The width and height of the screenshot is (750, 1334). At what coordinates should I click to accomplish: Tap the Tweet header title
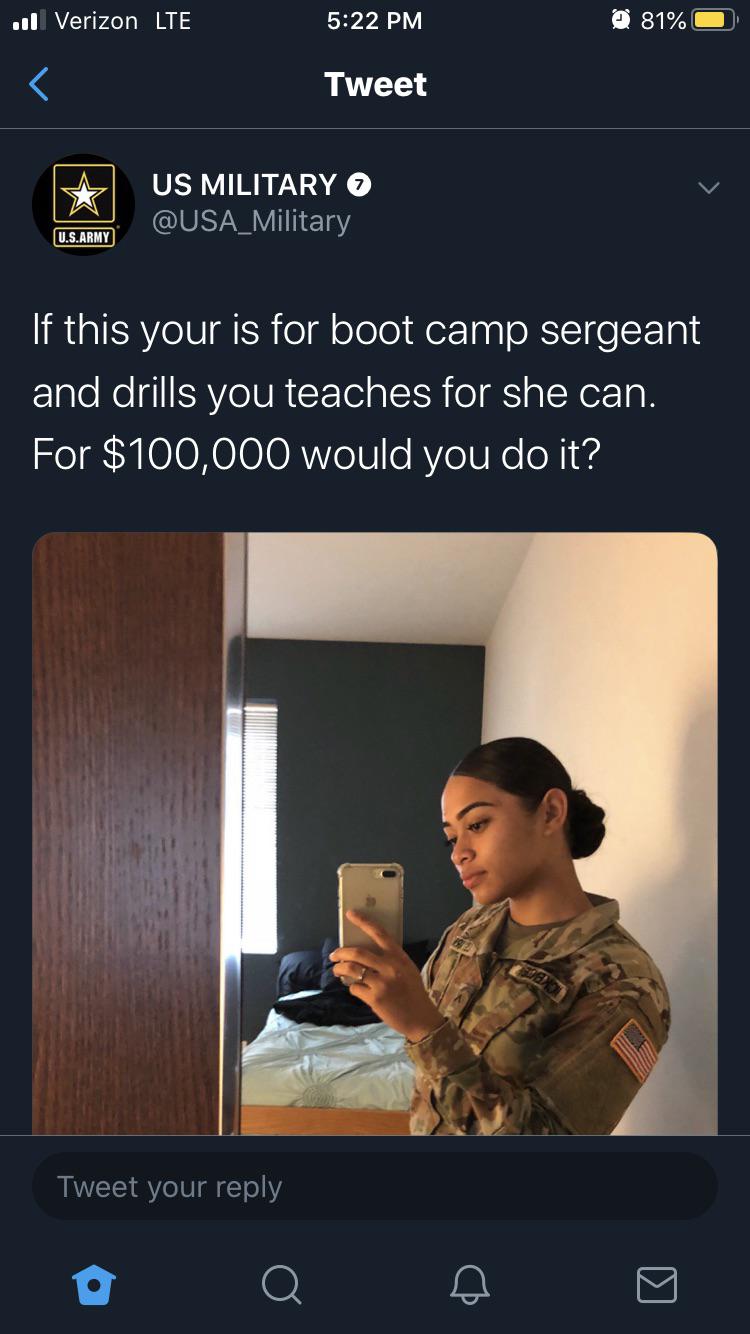[375, 84]
